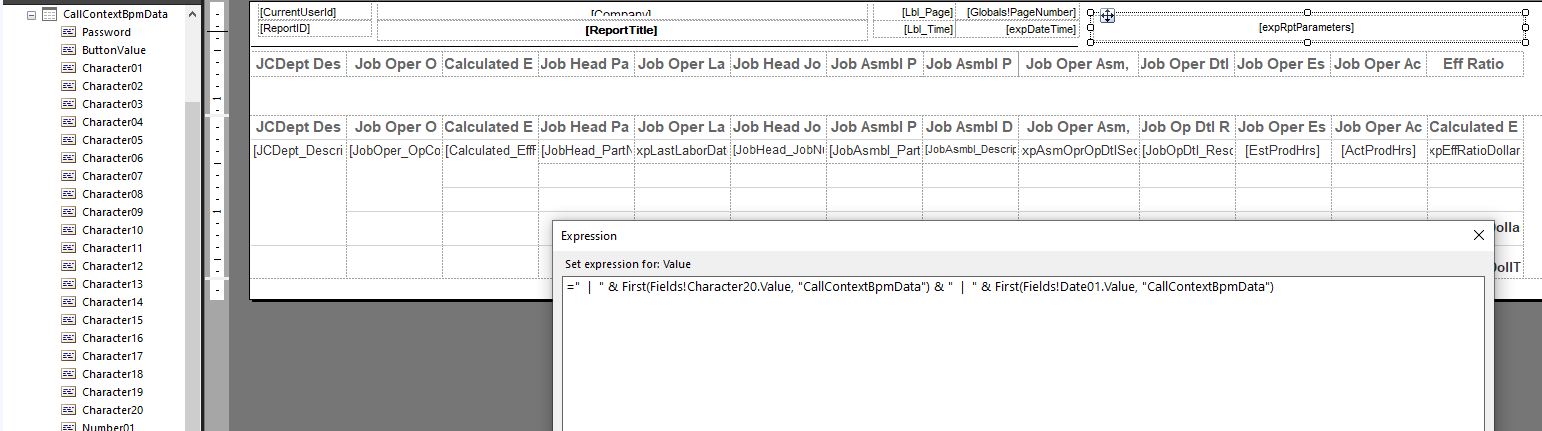The image size is (1542, 431).
Task: Select the Character10 field
Action: pos(112,230)
